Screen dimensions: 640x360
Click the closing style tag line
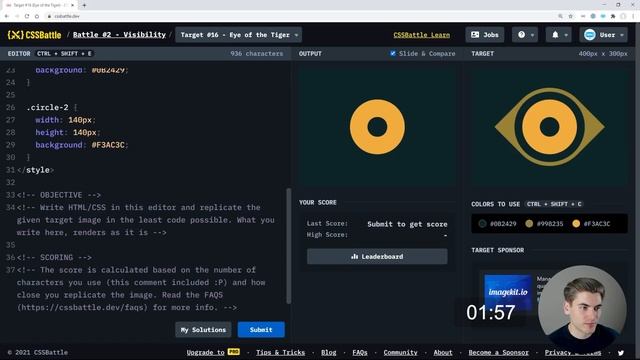(x=36, y=170)
